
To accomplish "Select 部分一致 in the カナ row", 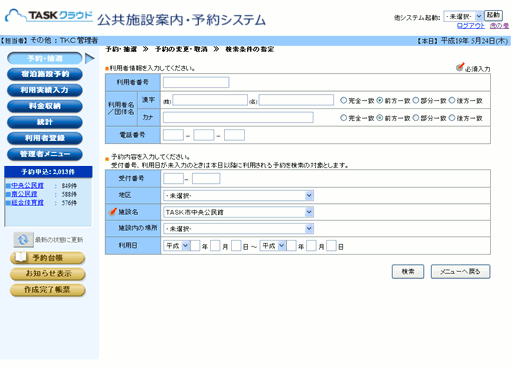I will pos(416,118).
